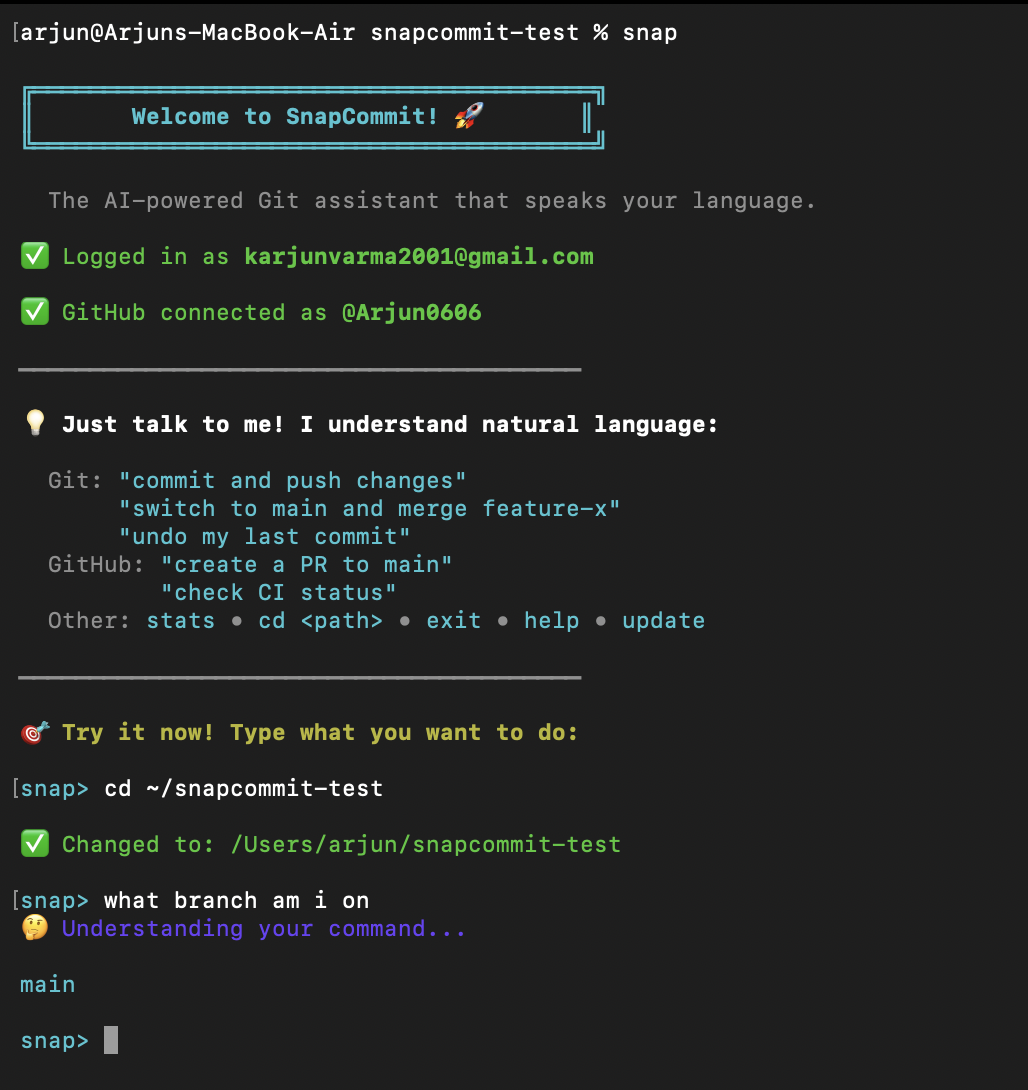Click the thinking face emoji

click(34, 929)
